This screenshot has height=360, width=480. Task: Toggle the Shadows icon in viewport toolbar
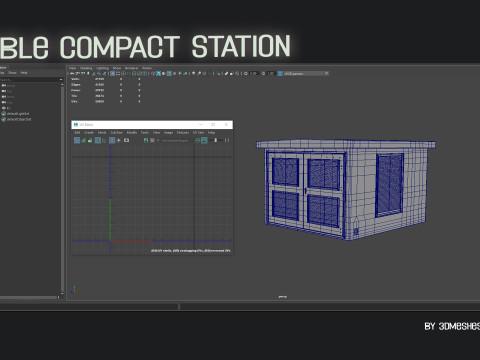click(186, 73)
